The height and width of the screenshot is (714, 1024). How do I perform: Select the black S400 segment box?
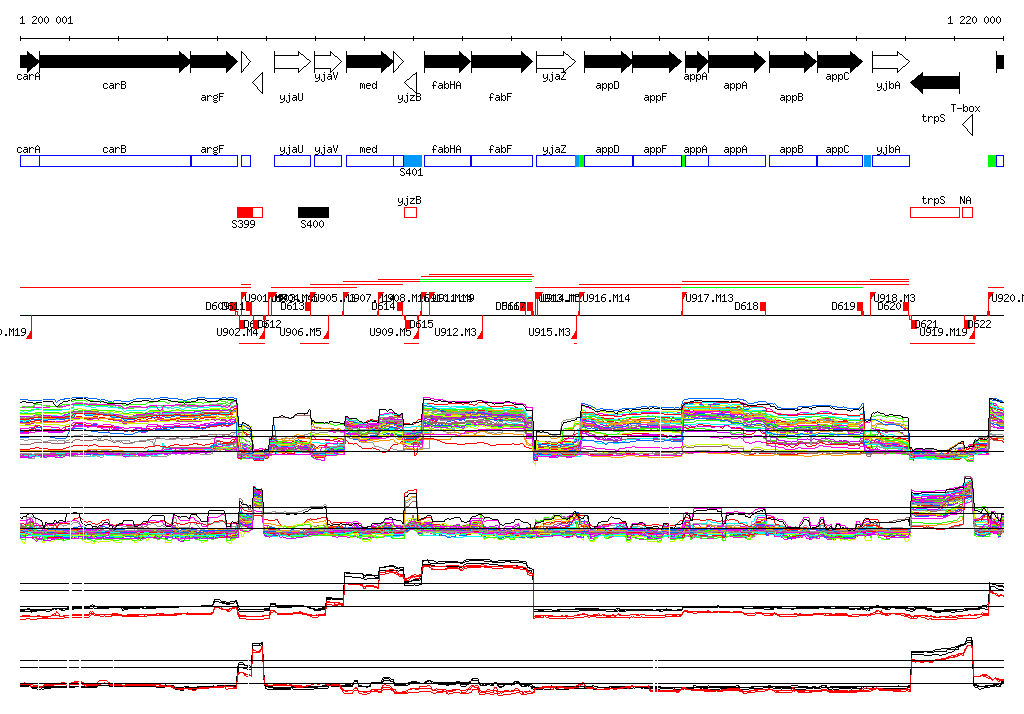[313, 212]
